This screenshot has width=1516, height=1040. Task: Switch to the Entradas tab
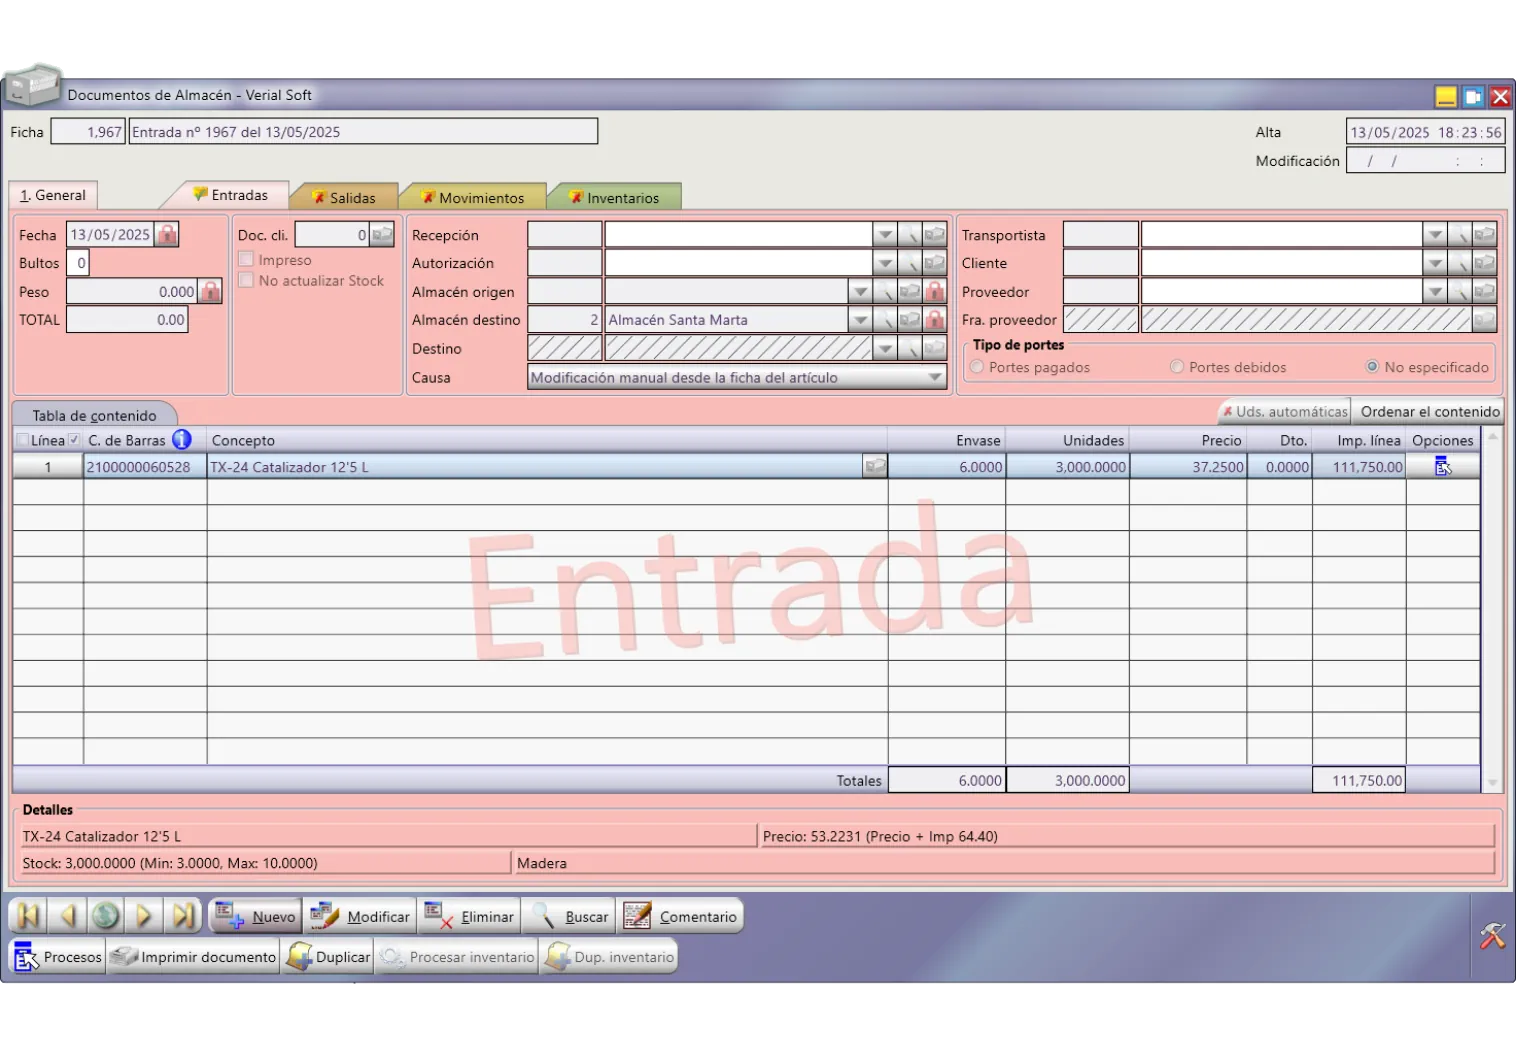coord(231,195)
